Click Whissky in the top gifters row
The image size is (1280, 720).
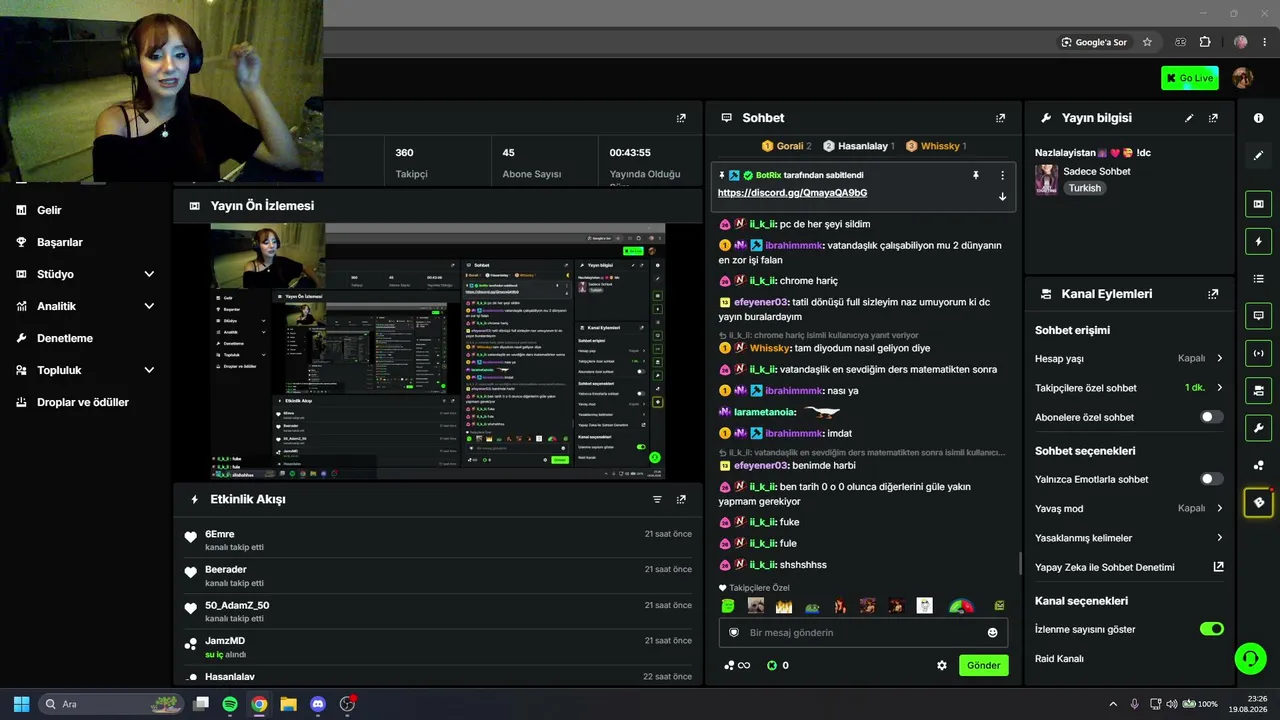click(x=940, y=146)
